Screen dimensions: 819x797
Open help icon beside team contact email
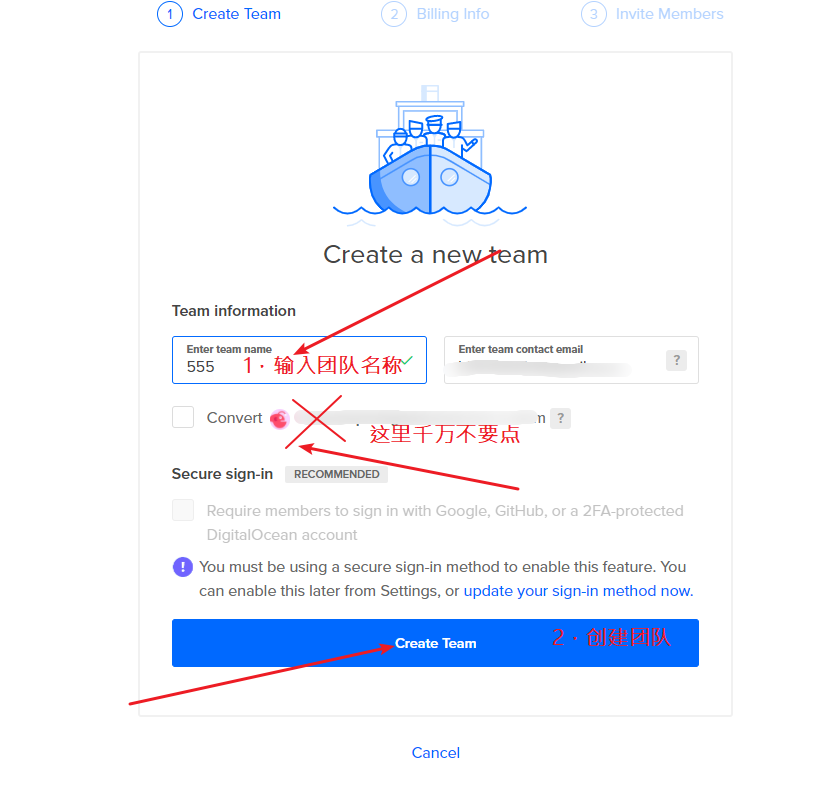coord(676,360)
